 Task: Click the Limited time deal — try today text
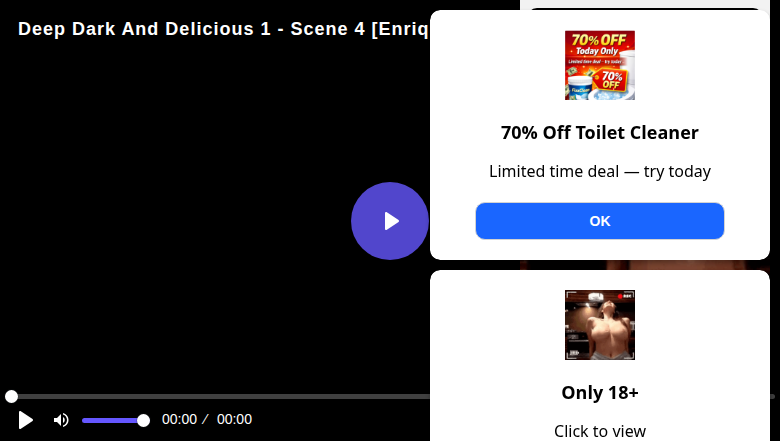pyautogui.click(x=599, y=172)
